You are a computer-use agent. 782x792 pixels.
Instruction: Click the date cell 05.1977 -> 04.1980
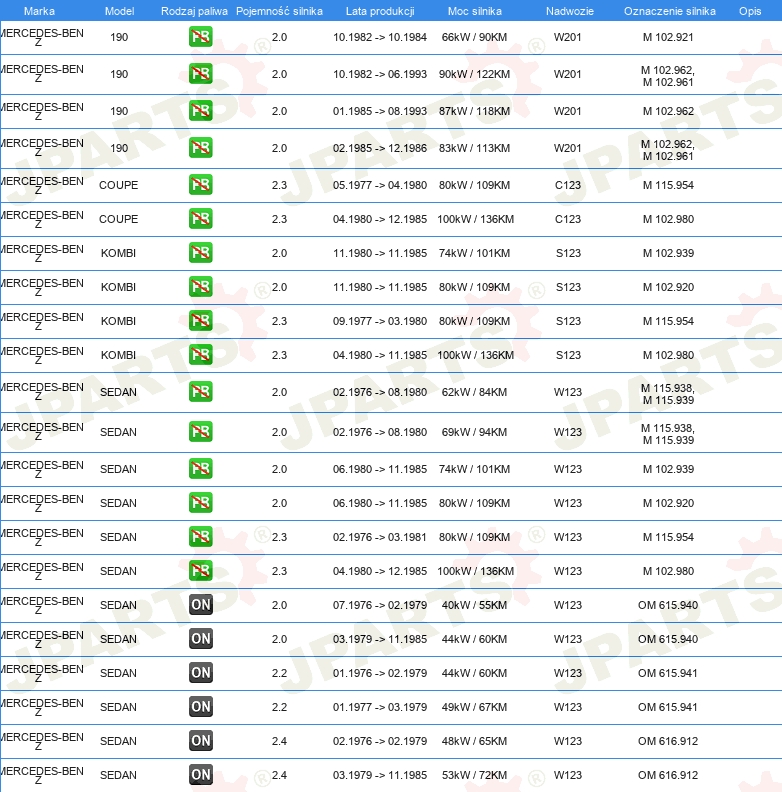coord(380,185)
